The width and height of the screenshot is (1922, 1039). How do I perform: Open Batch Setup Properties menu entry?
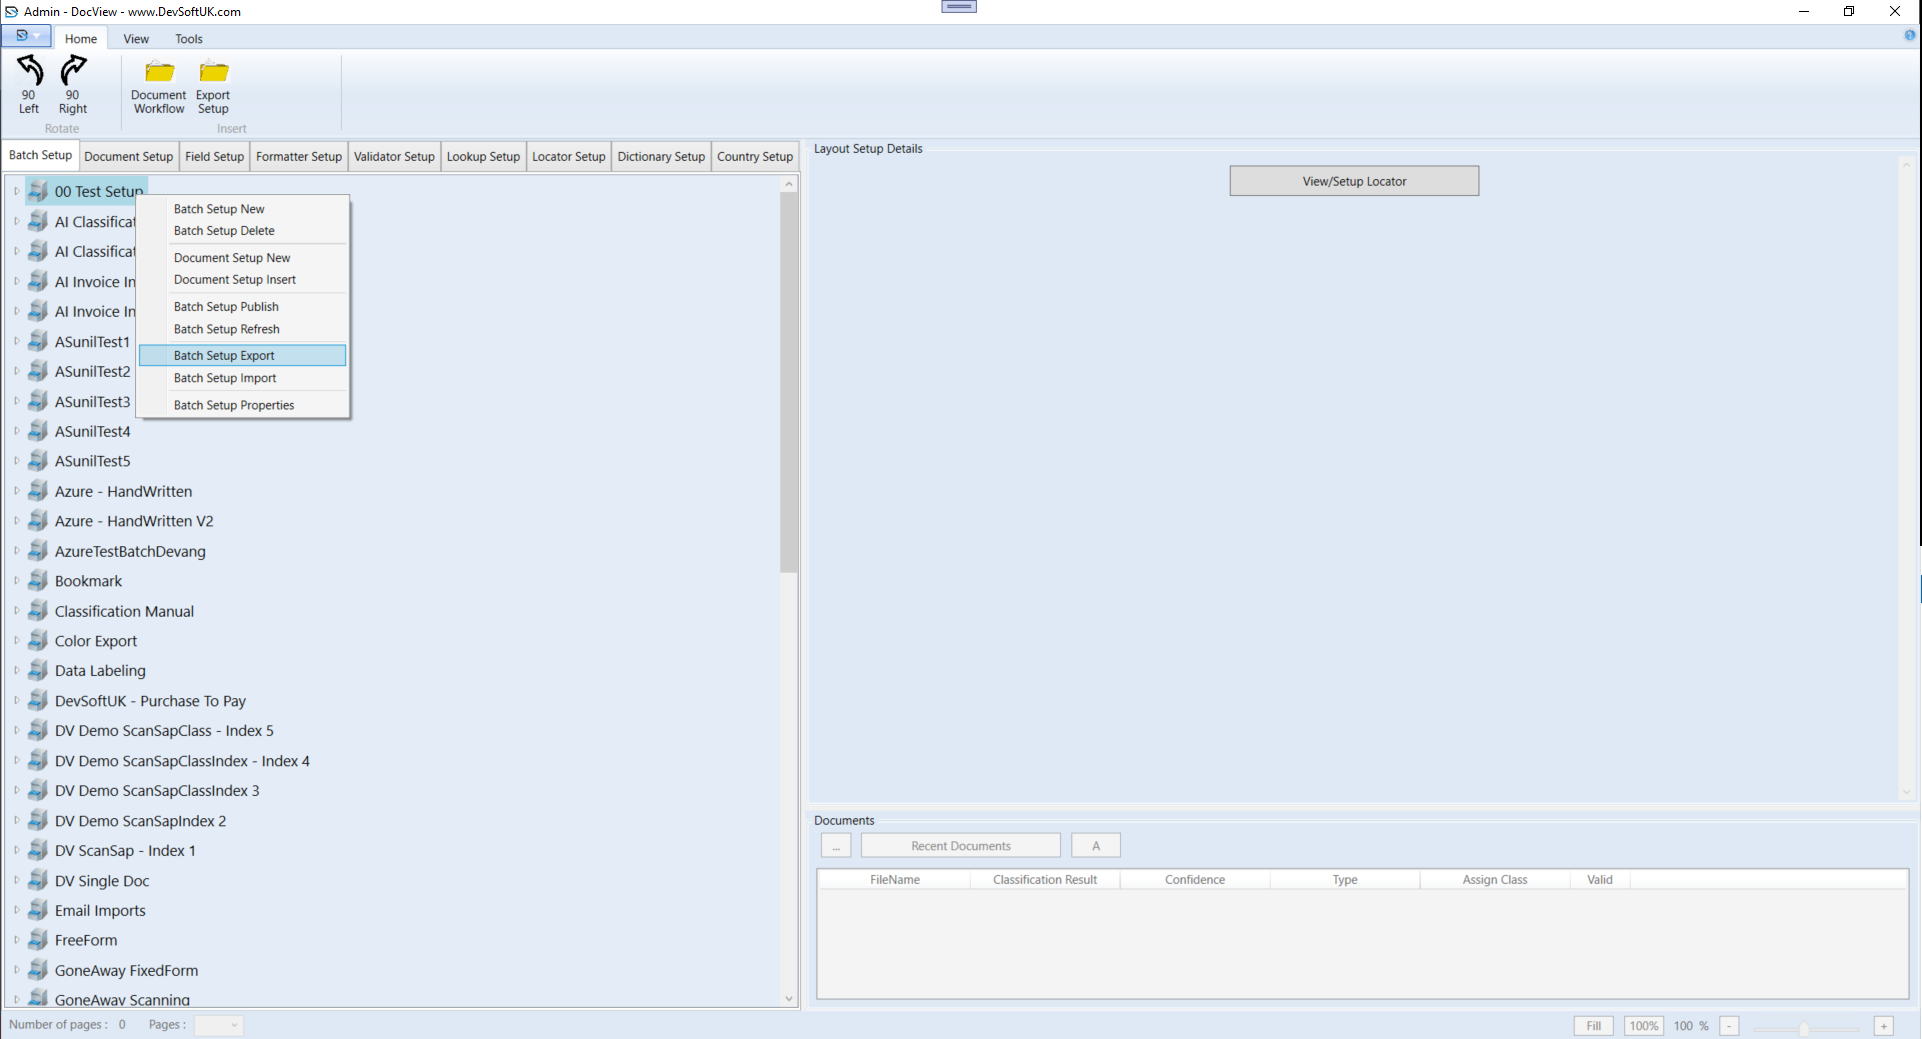243,405
